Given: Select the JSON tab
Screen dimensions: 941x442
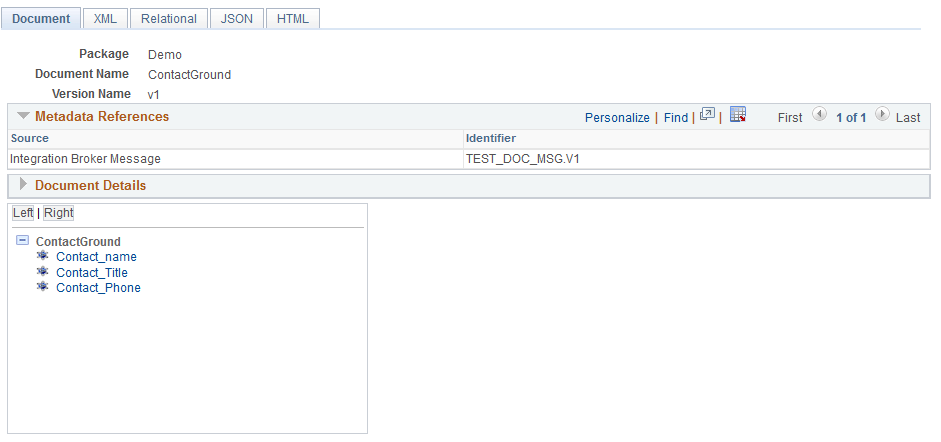Looking at the screenshot, I should pos(237,19).
